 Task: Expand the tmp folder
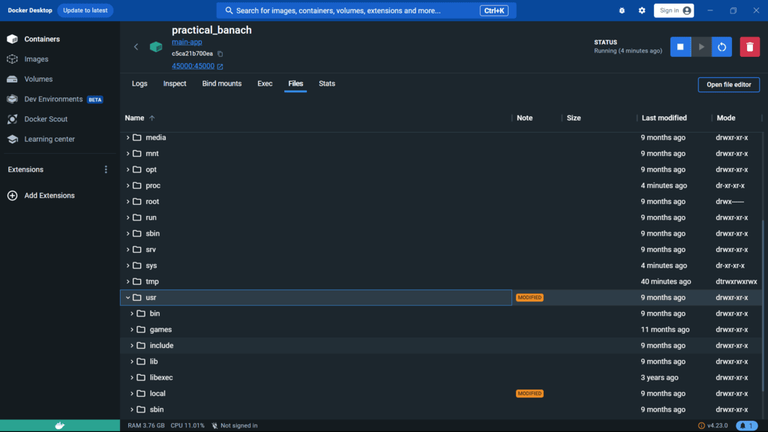[x=128, y=282]
